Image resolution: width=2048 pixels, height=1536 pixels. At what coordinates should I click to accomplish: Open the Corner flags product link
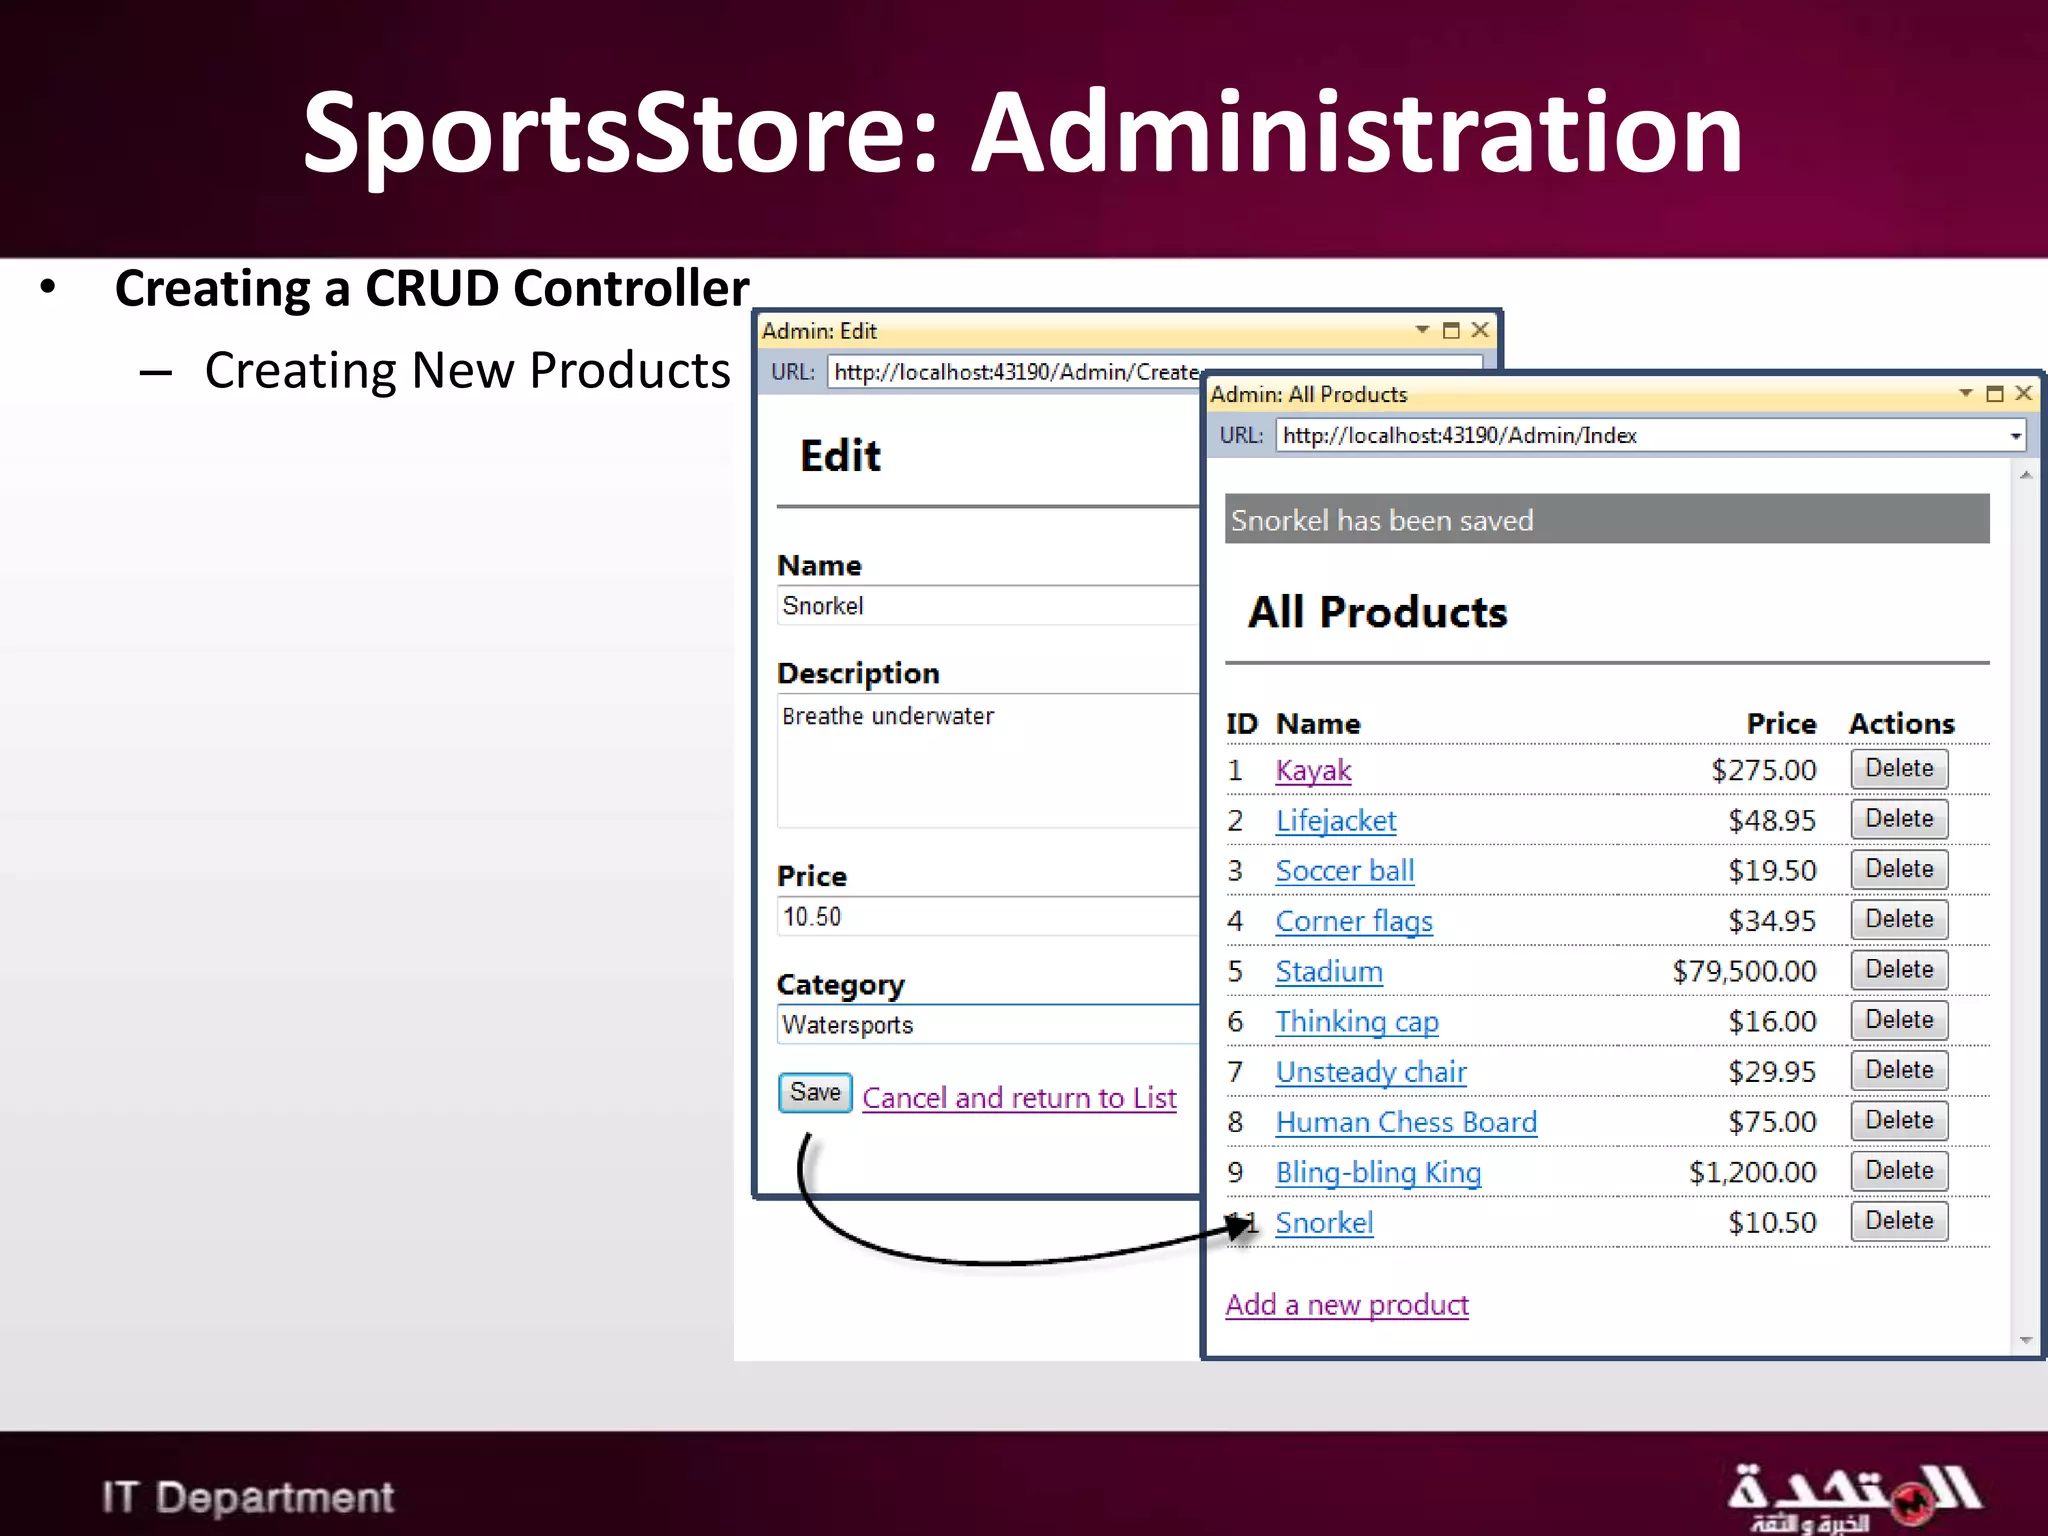[x=1354, y=921]
